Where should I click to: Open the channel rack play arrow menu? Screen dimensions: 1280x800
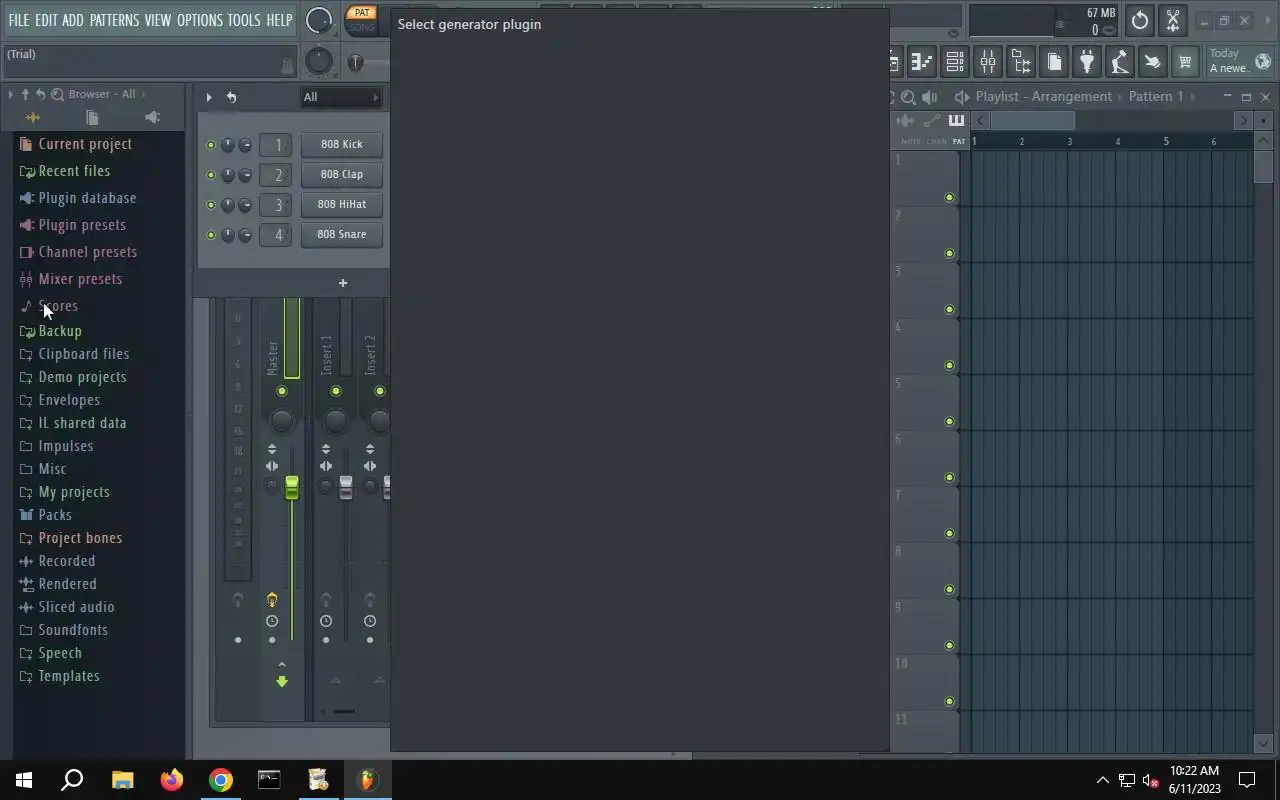[x=209, y=97]
